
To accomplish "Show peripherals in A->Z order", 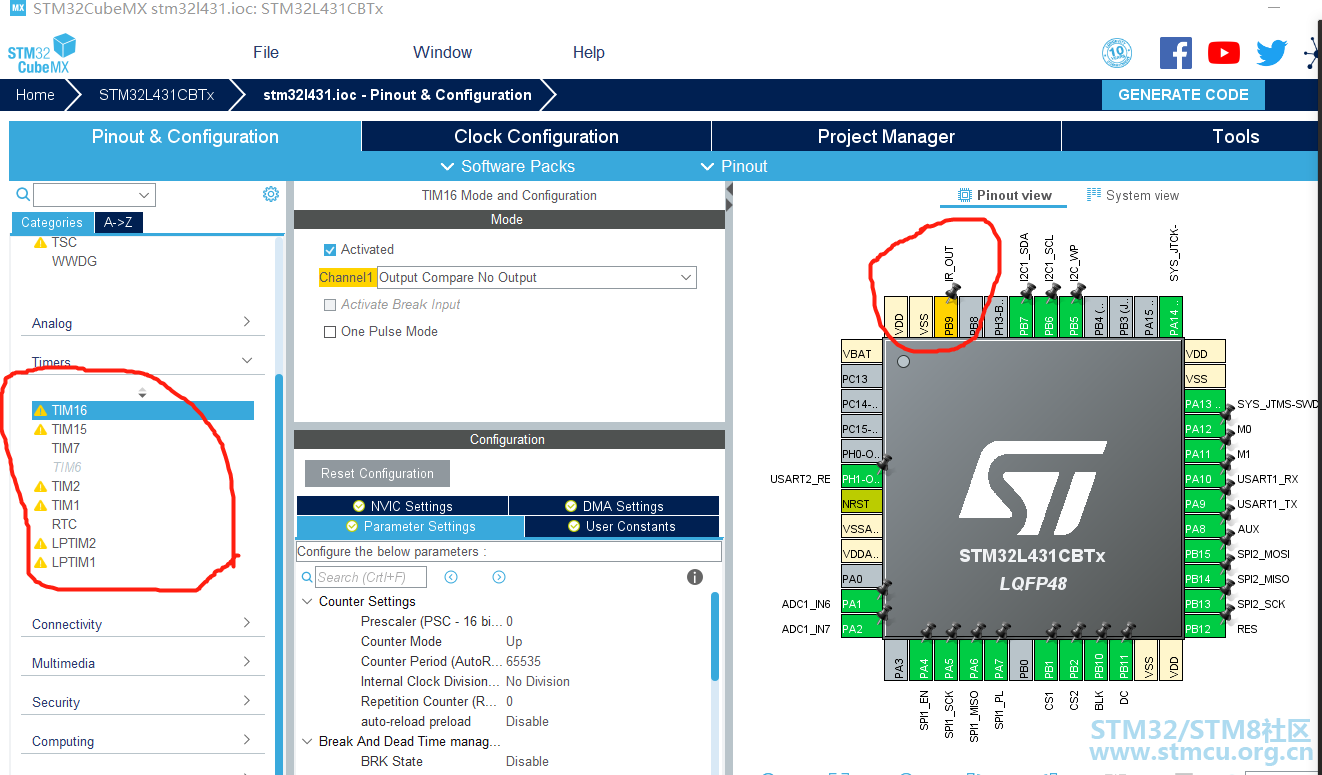I will click(119, 223).
